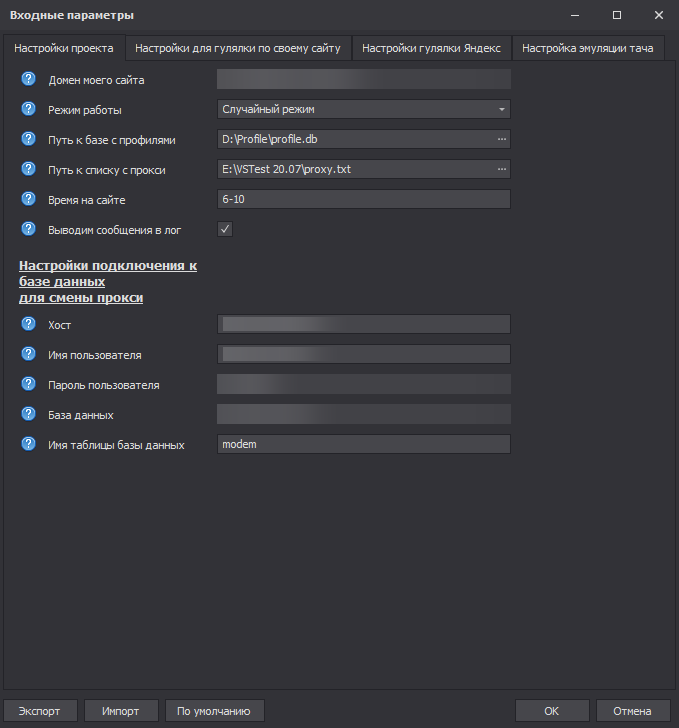679x728 pixels.
Task: Select 'Настройки для гулялки по своему сайту' tab
Action: point(238,47)
